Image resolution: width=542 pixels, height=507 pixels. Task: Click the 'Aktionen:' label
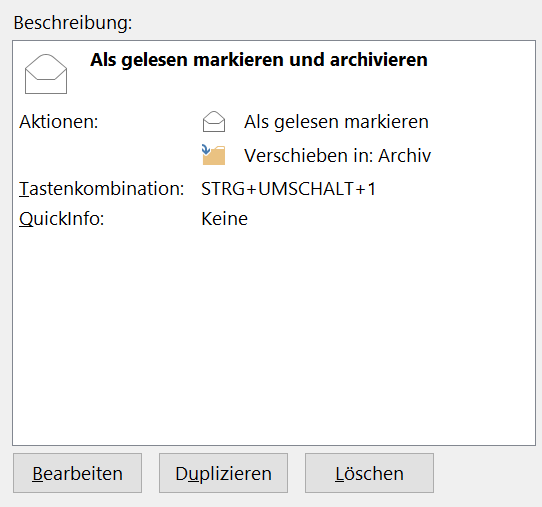tap(59, 122)
